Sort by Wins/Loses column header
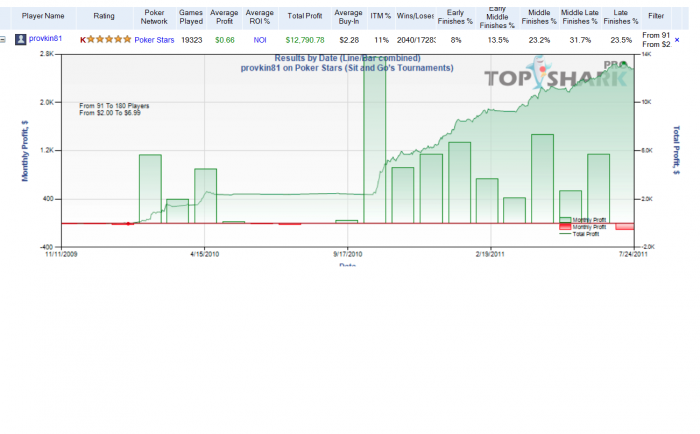Screen dimensions: 700x434 coord(415,16)
